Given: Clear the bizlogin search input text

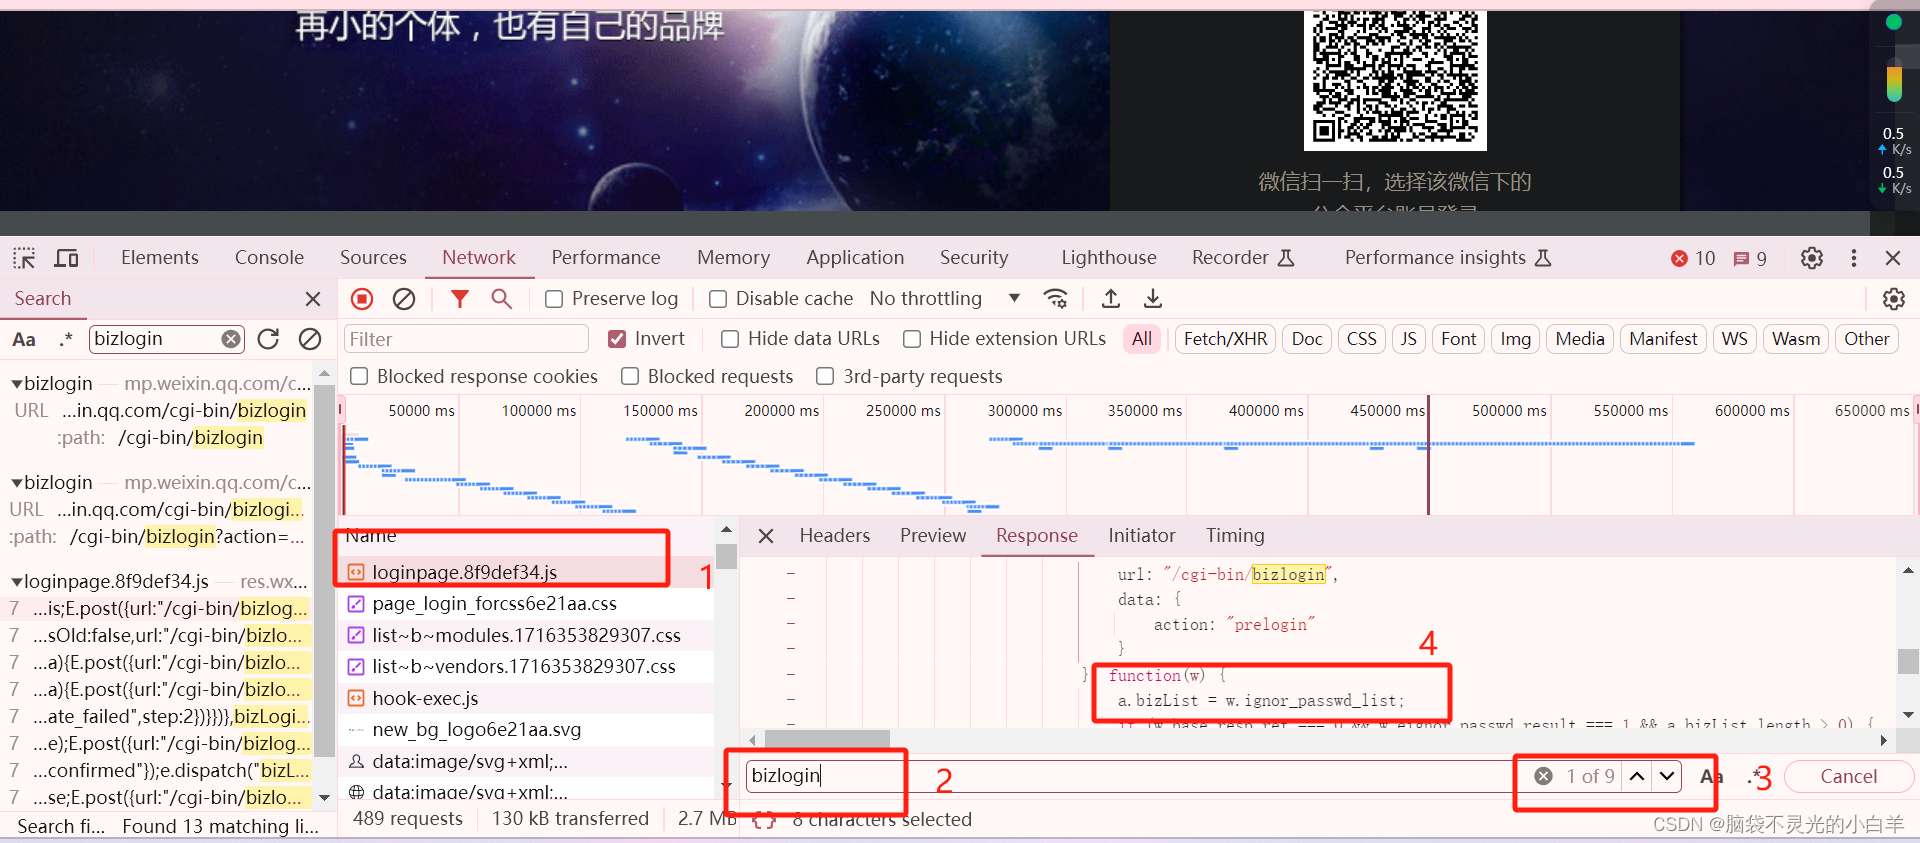Looking at the screenshot, I should click(231, 339).
